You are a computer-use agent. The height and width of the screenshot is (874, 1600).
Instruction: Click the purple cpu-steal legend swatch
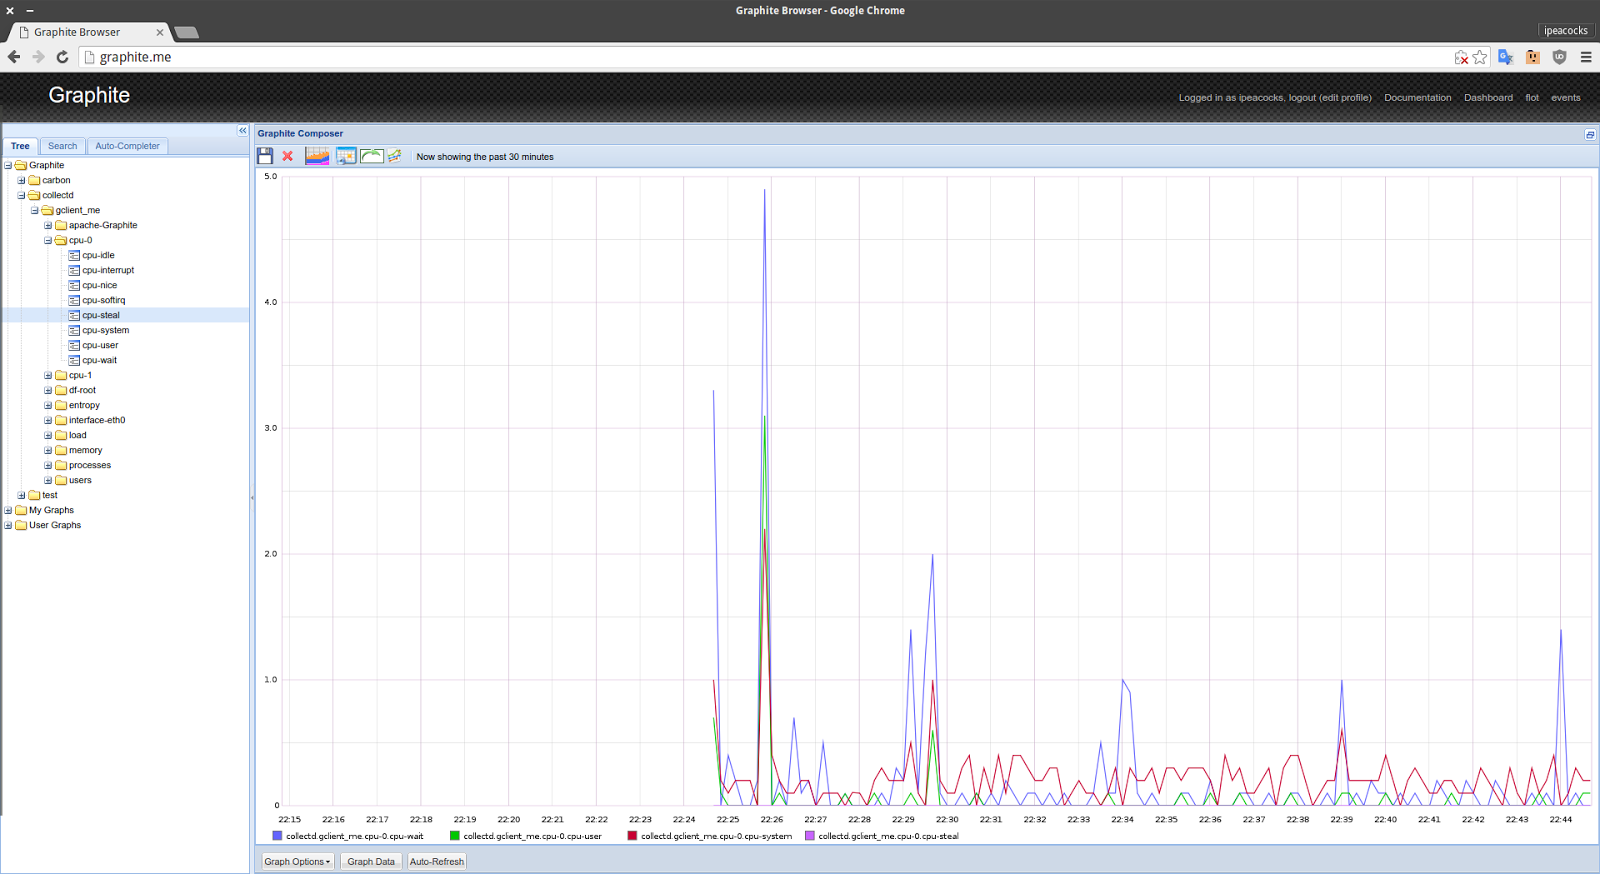coord(810,836)
